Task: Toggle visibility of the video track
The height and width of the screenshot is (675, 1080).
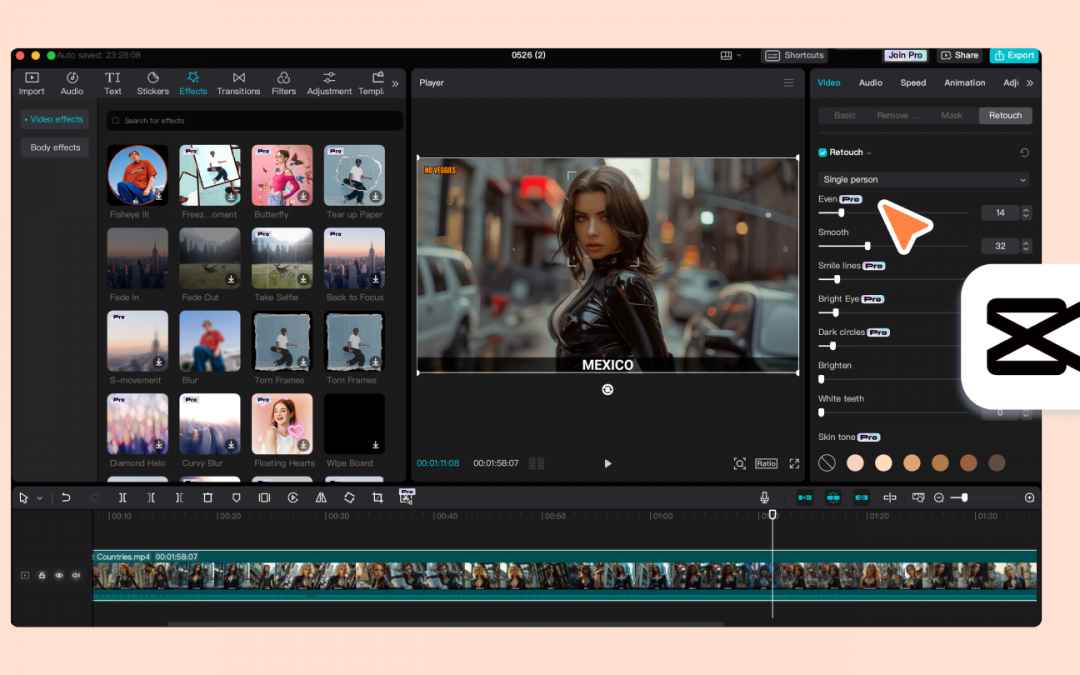Action: click(59, 575)
